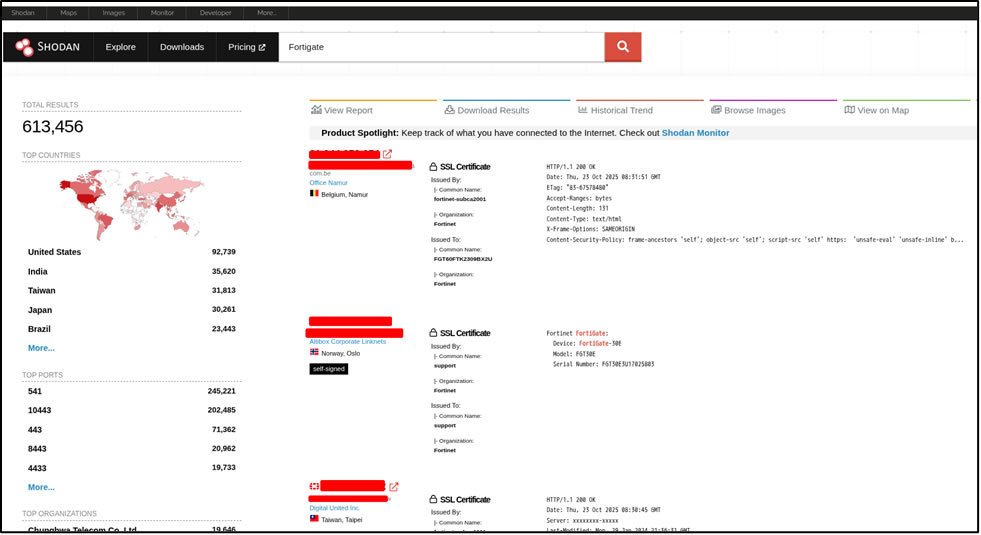Expand More... under Top Countries
Viewport: 981px width, 535px height.
(x=41, y=348)
